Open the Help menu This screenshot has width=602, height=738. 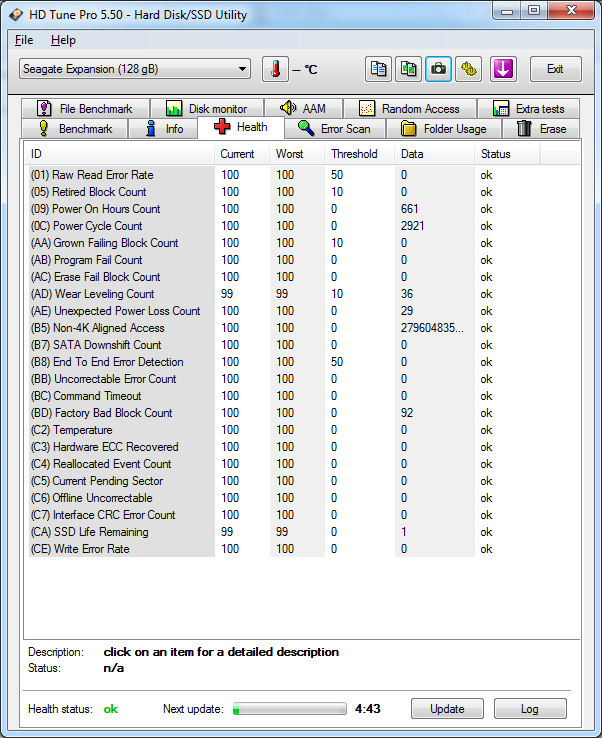pos(63,40)
